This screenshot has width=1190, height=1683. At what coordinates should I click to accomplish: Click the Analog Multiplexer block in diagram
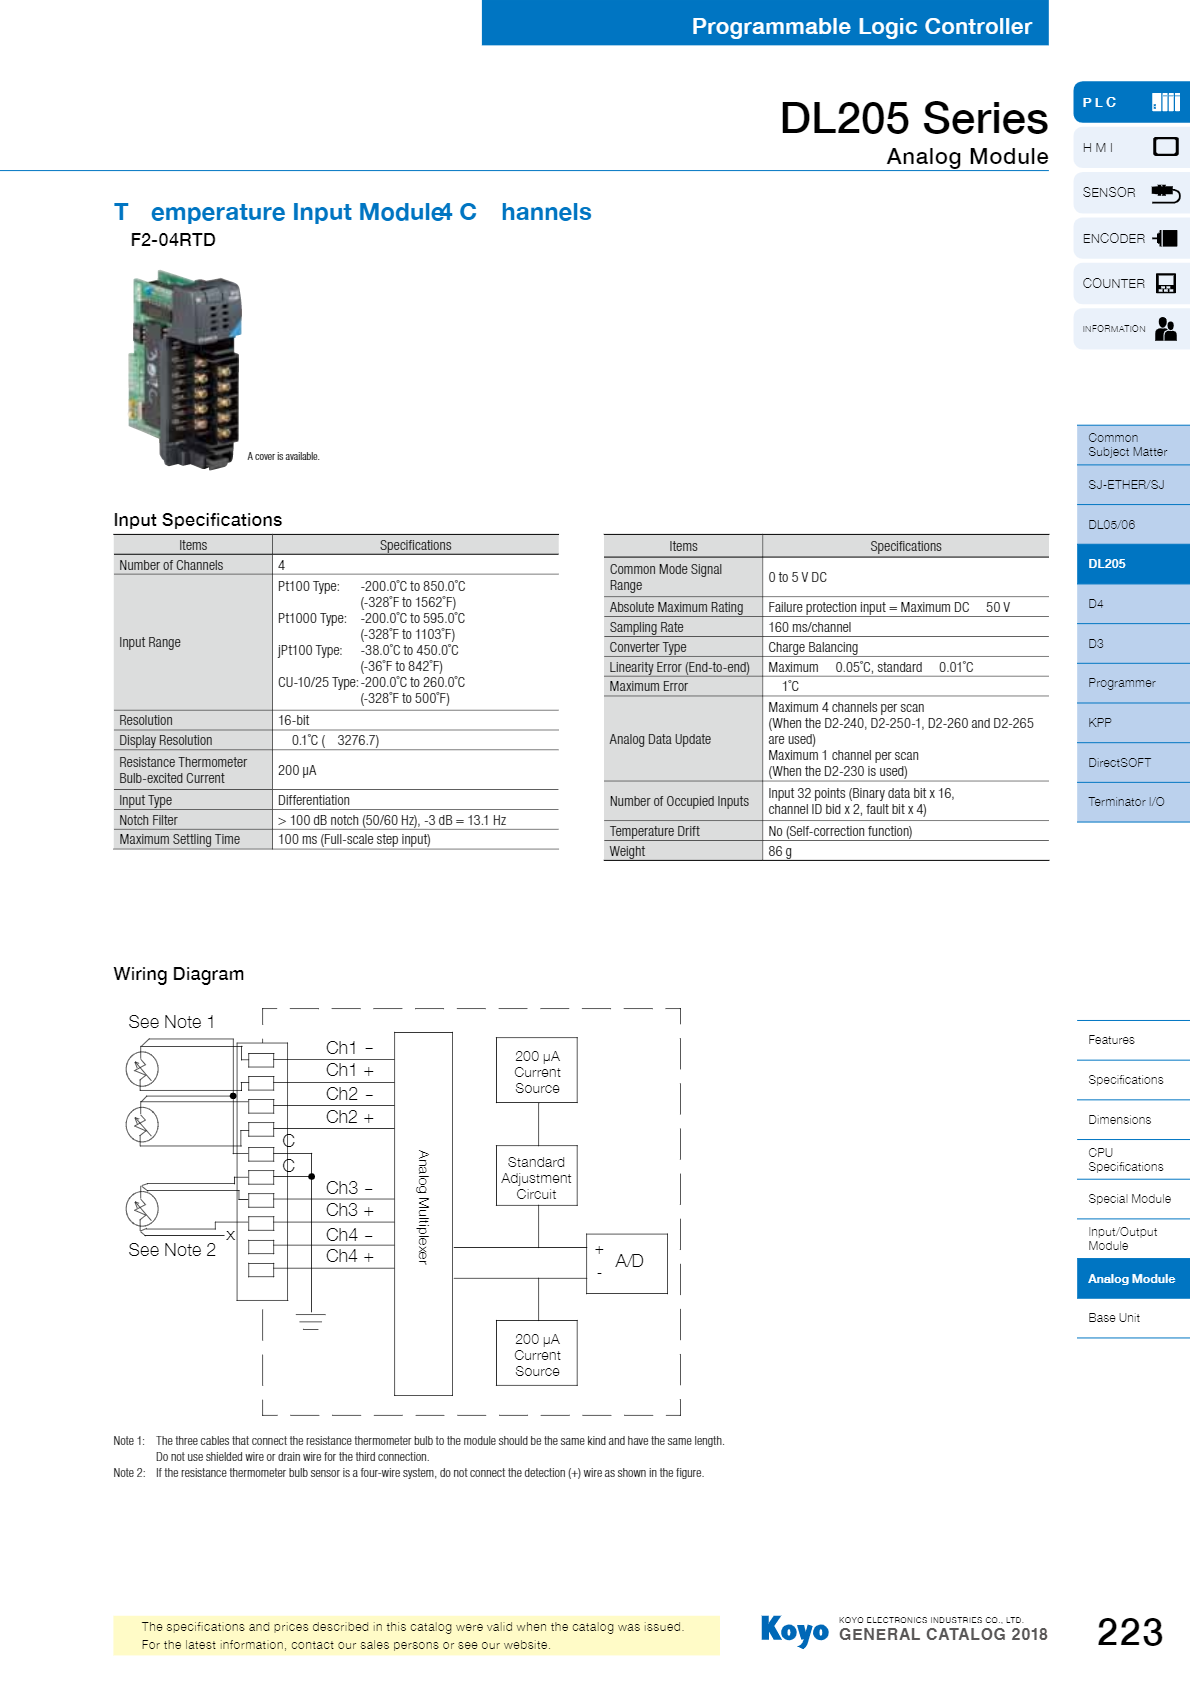(423, 1213)
